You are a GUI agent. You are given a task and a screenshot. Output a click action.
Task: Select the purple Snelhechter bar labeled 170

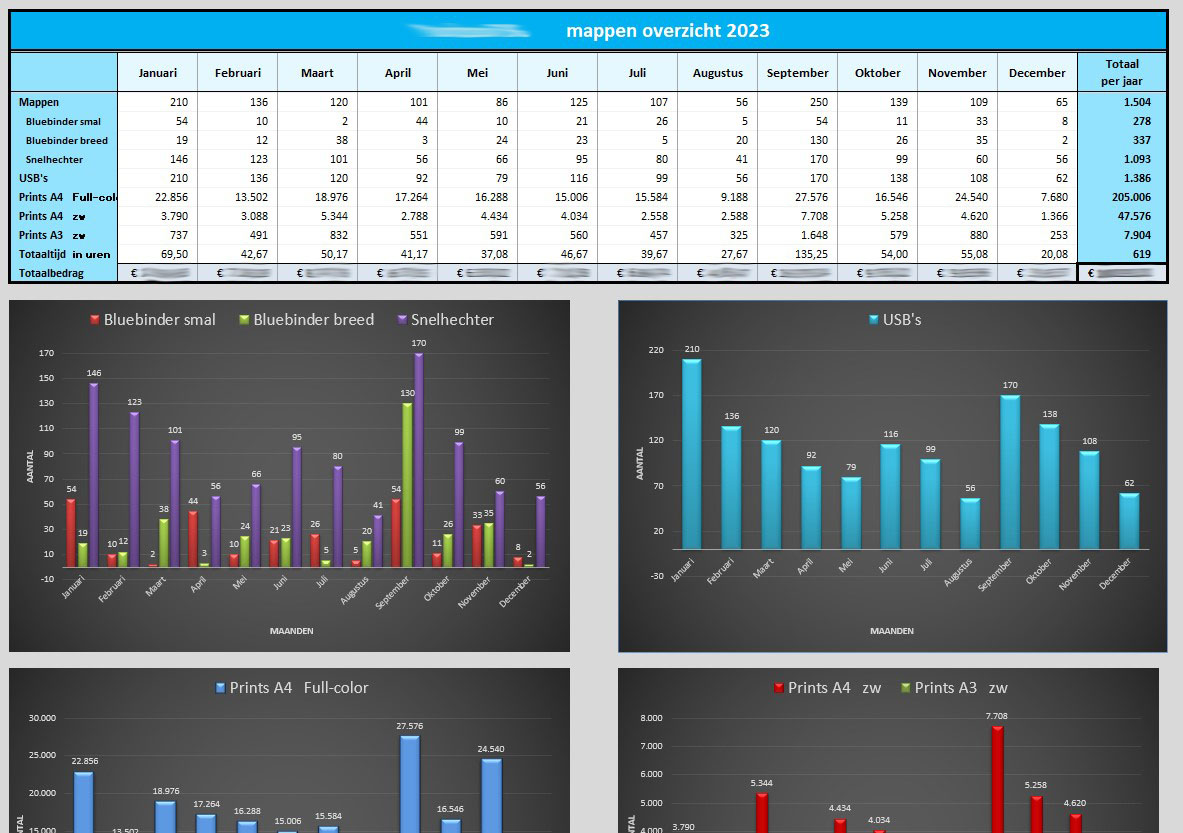[x=419, y=460]
